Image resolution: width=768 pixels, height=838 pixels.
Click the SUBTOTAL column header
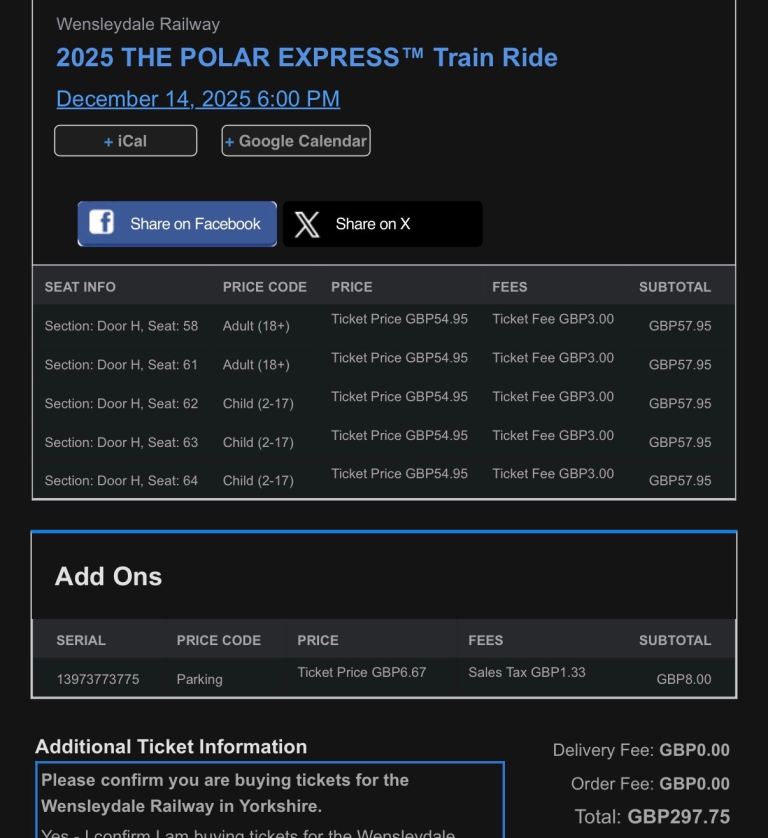click(x=676, y=286)
